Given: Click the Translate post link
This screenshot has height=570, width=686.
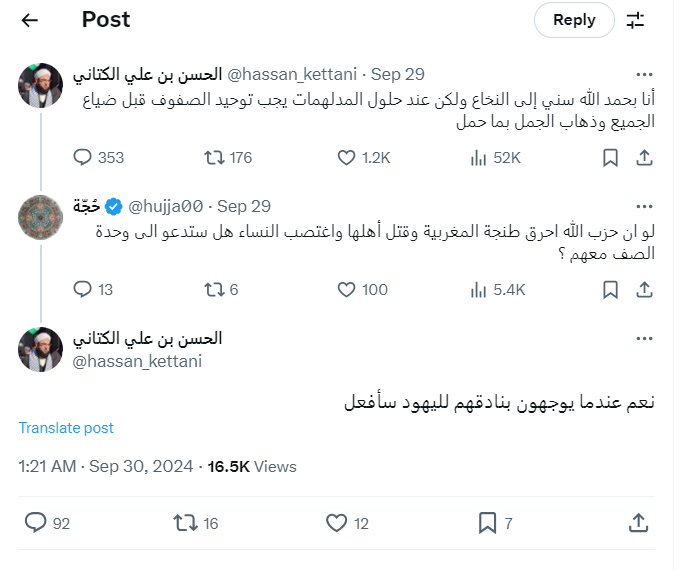Looking at the screenshot, I should 66,428.
